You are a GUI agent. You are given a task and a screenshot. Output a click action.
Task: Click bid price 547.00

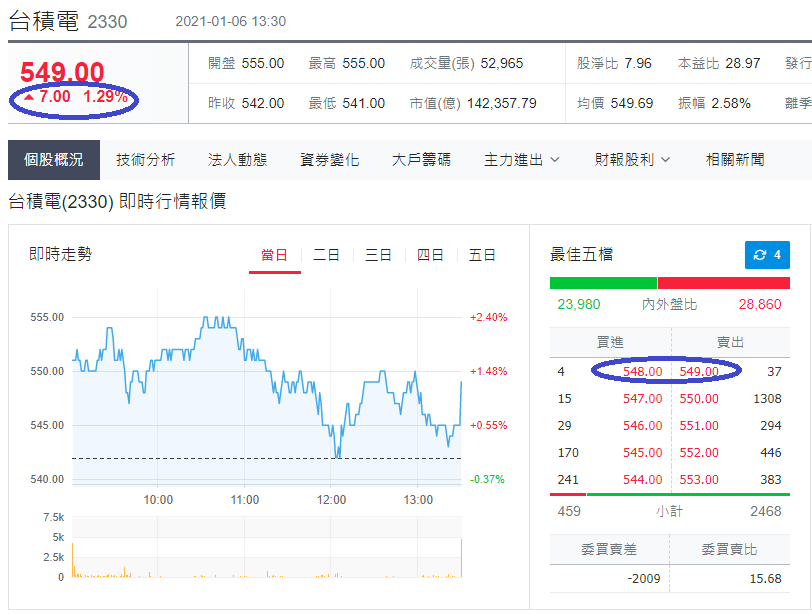coord(642,399)
